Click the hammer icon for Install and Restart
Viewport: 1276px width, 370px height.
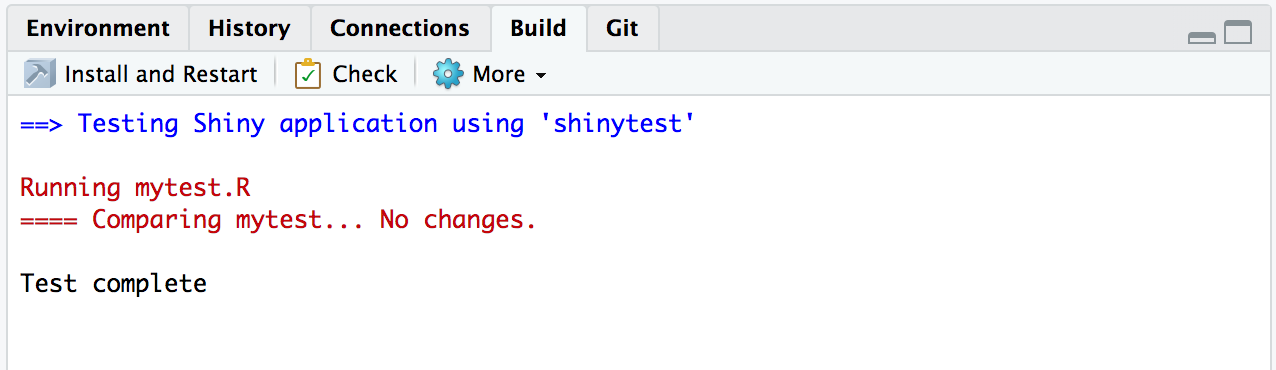39,74
